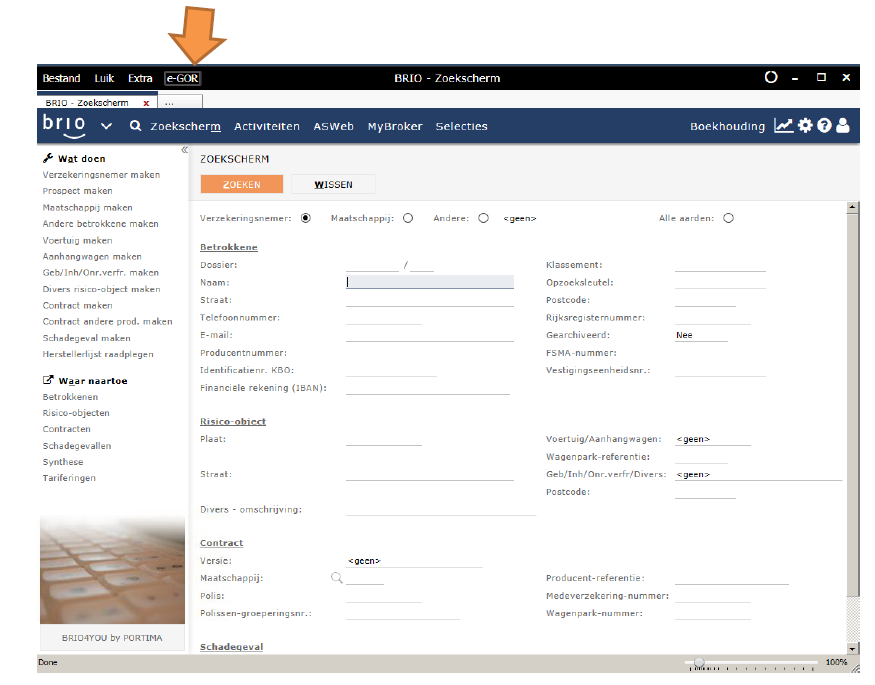Open the Voertuig/Aanhangwagen dropdown
Screen dimensions: 875x685
[x=712, y=439]
